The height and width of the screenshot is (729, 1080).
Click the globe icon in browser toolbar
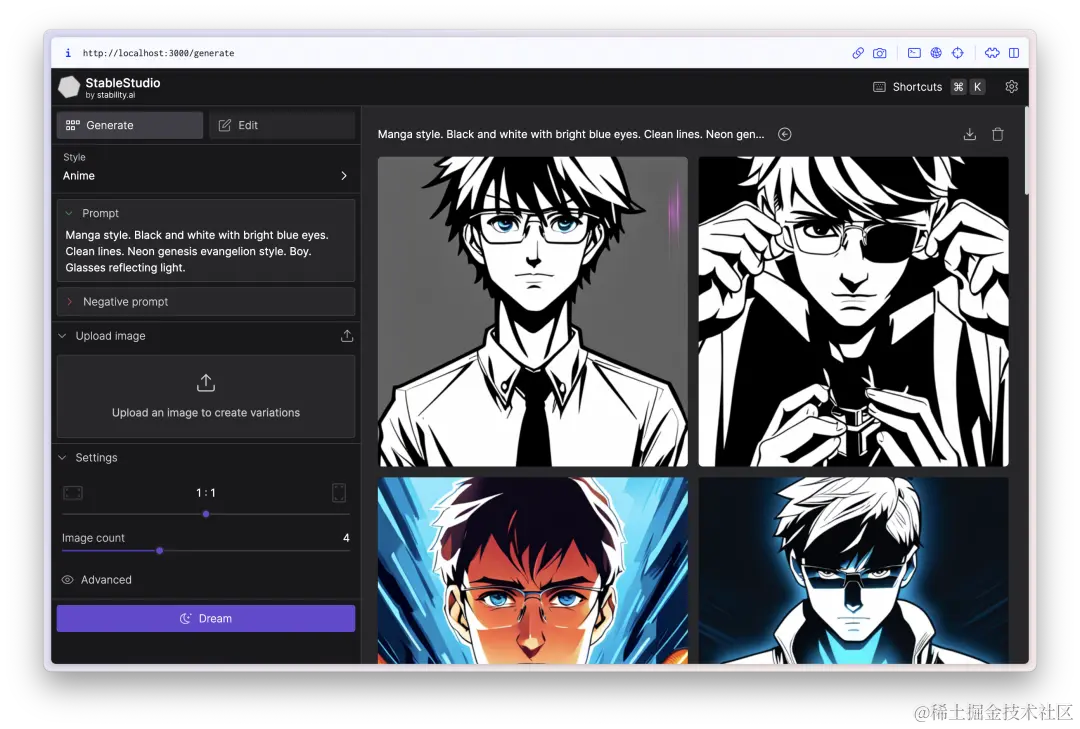click(936, 53)
